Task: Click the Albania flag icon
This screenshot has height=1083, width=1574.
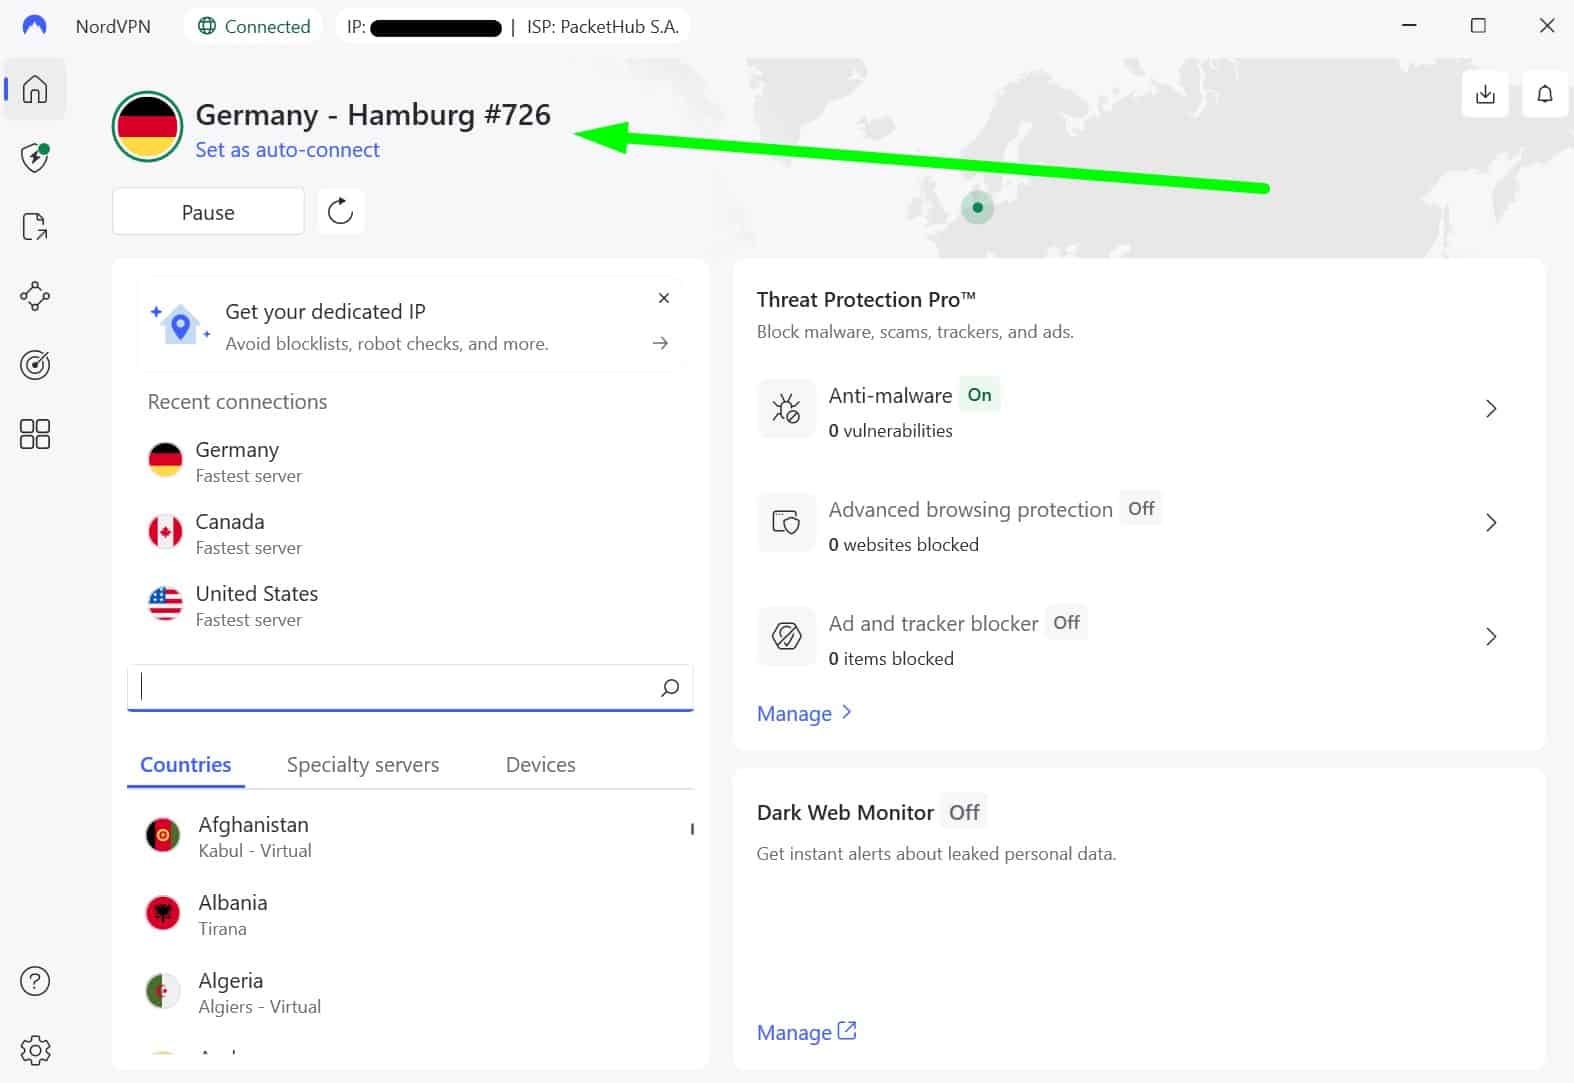Action: coord(163,913)
